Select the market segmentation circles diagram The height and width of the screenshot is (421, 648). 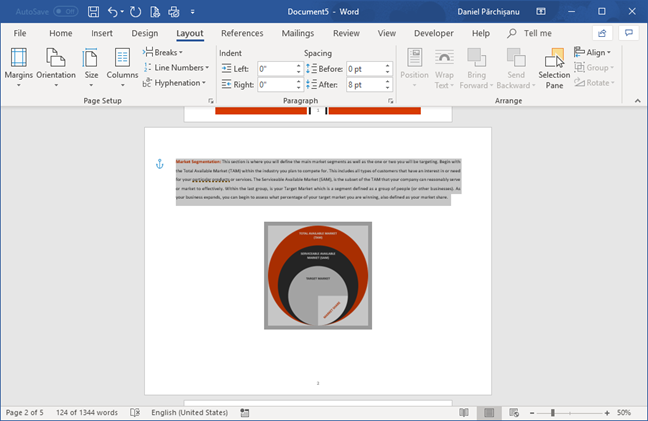click(x=318, y=276)
